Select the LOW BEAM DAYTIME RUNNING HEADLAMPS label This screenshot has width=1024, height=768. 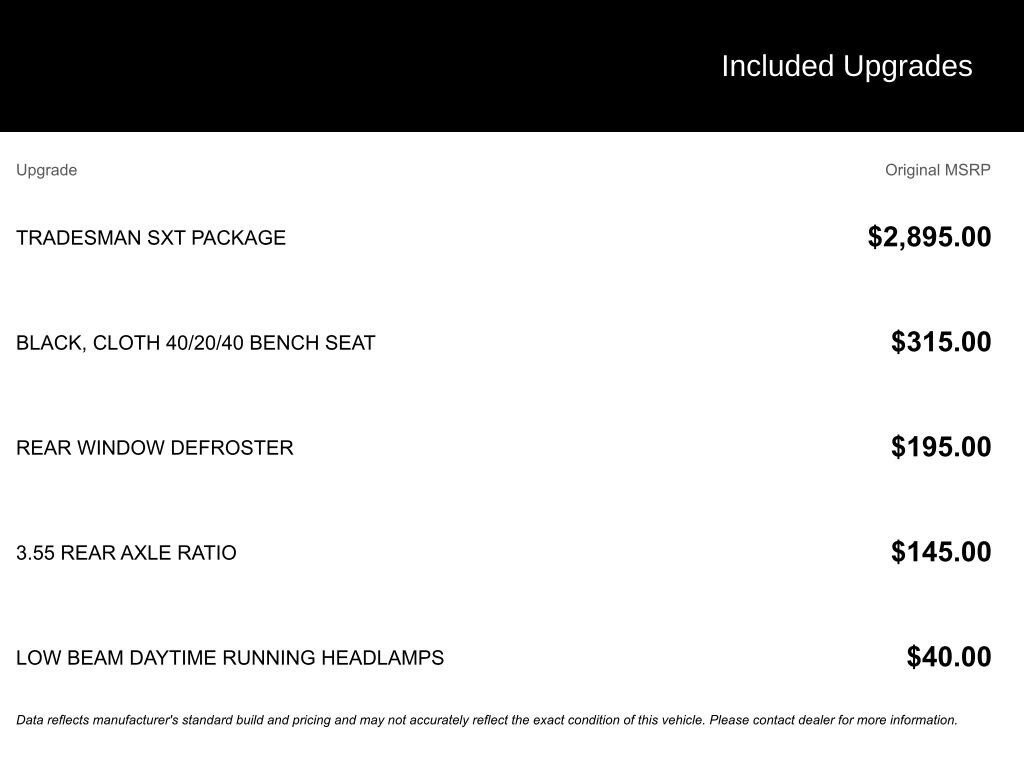[230, 658]
